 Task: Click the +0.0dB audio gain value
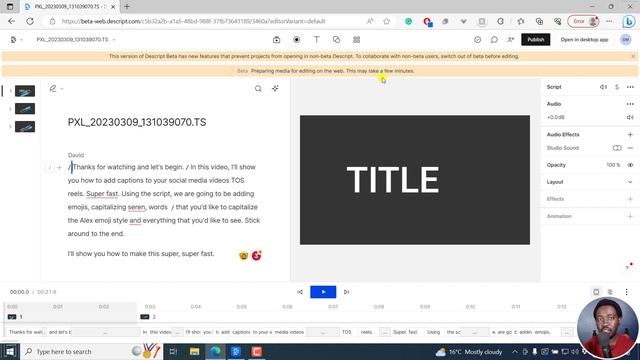(x=556, y=117)
